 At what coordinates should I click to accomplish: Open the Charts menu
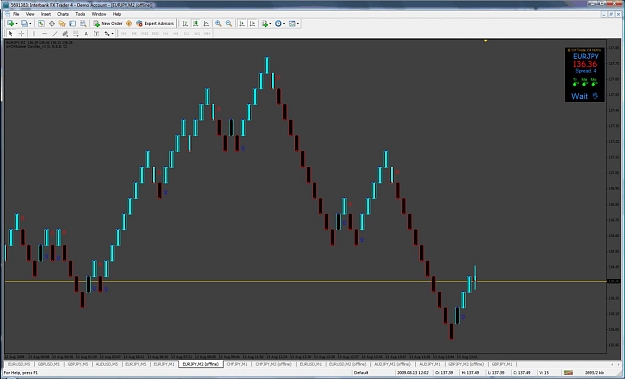point(63,14)
